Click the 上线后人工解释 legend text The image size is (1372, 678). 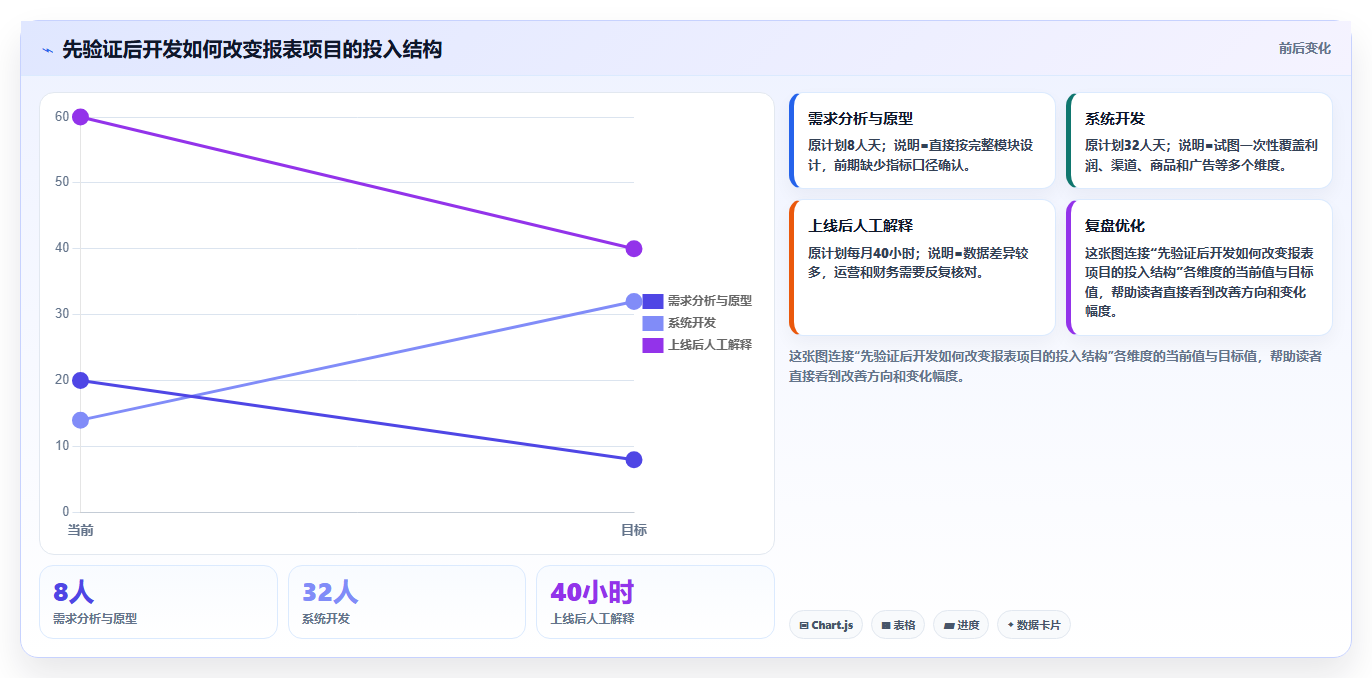[x=709, y=344]
